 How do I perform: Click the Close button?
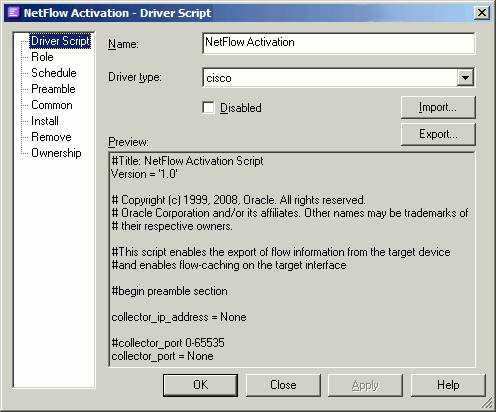[283, 385]
